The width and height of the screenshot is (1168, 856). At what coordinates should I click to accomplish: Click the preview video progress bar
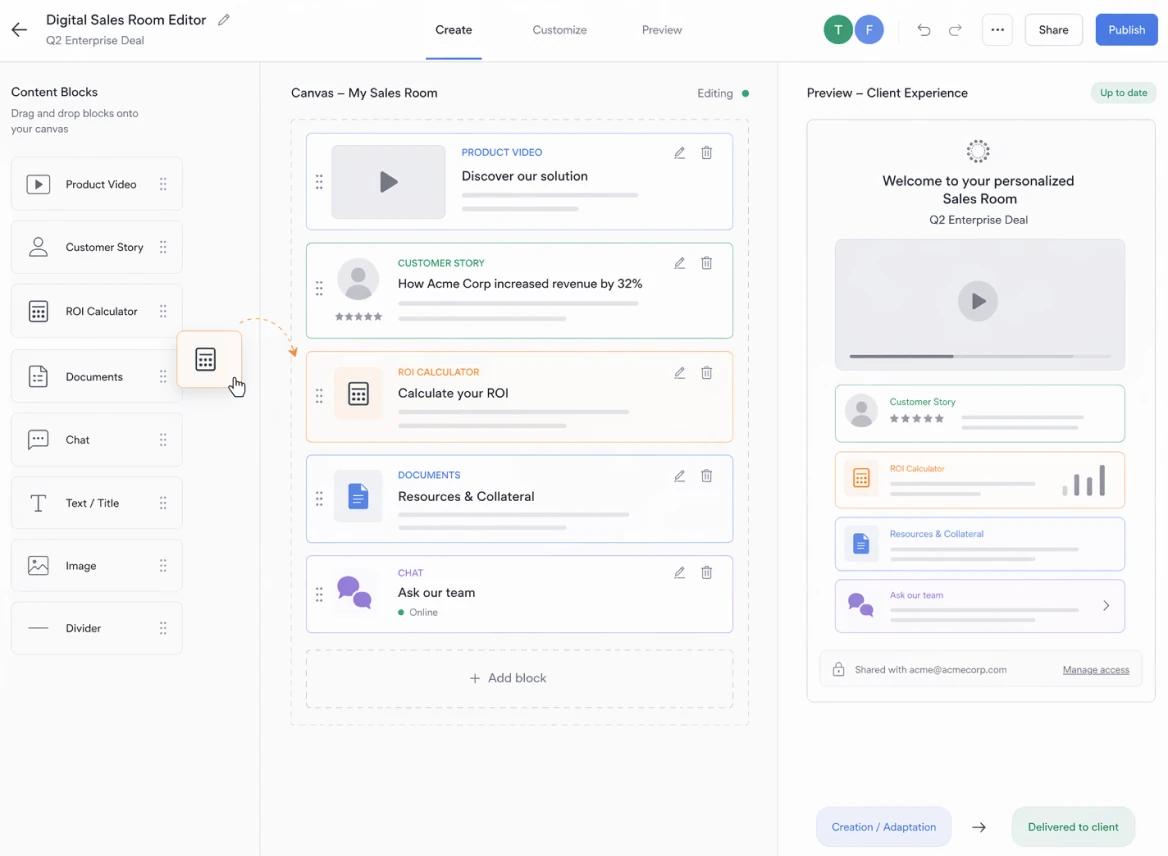[x=980, y=356]
